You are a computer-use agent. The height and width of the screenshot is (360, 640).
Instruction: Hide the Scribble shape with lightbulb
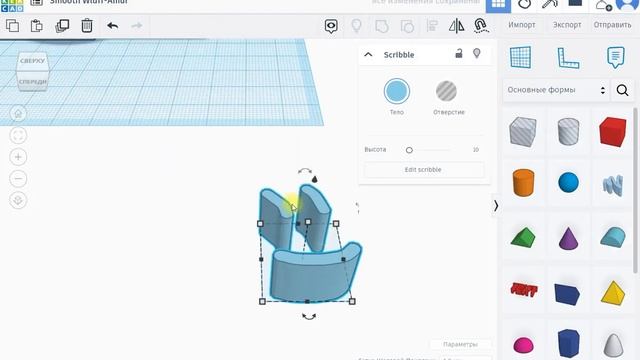[x=476, y=53]
